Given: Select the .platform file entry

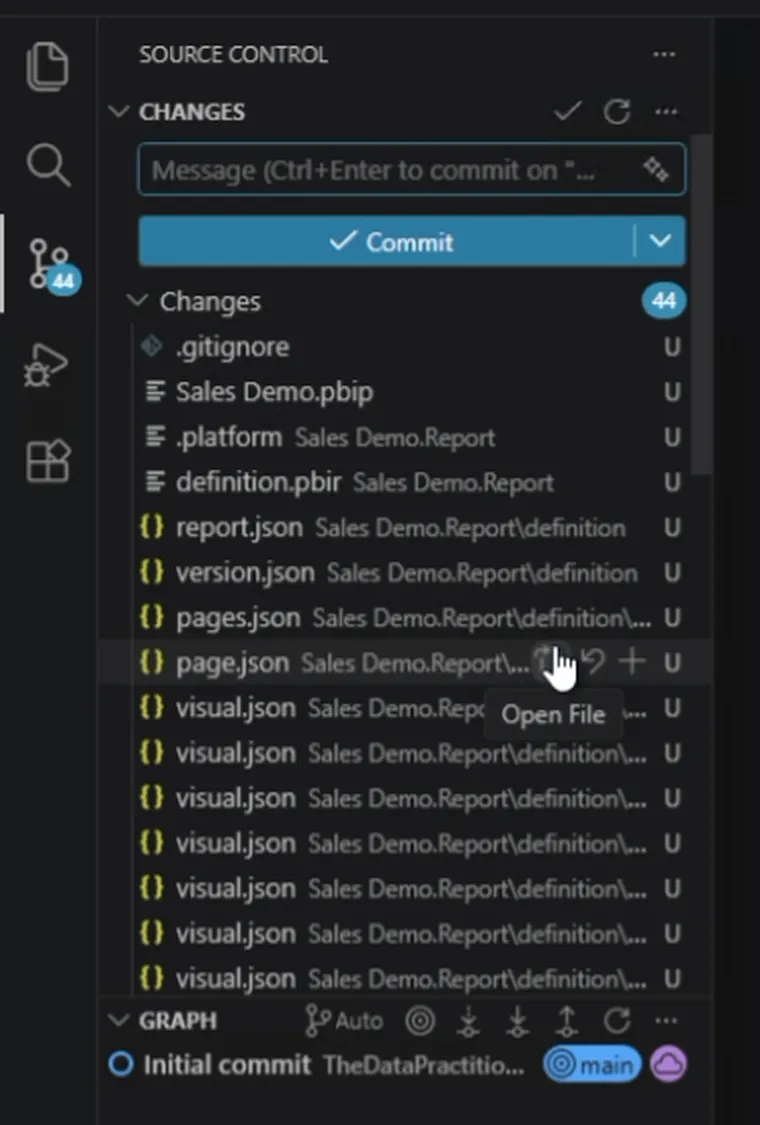Looking at the screenshot, I should (406, 438).
